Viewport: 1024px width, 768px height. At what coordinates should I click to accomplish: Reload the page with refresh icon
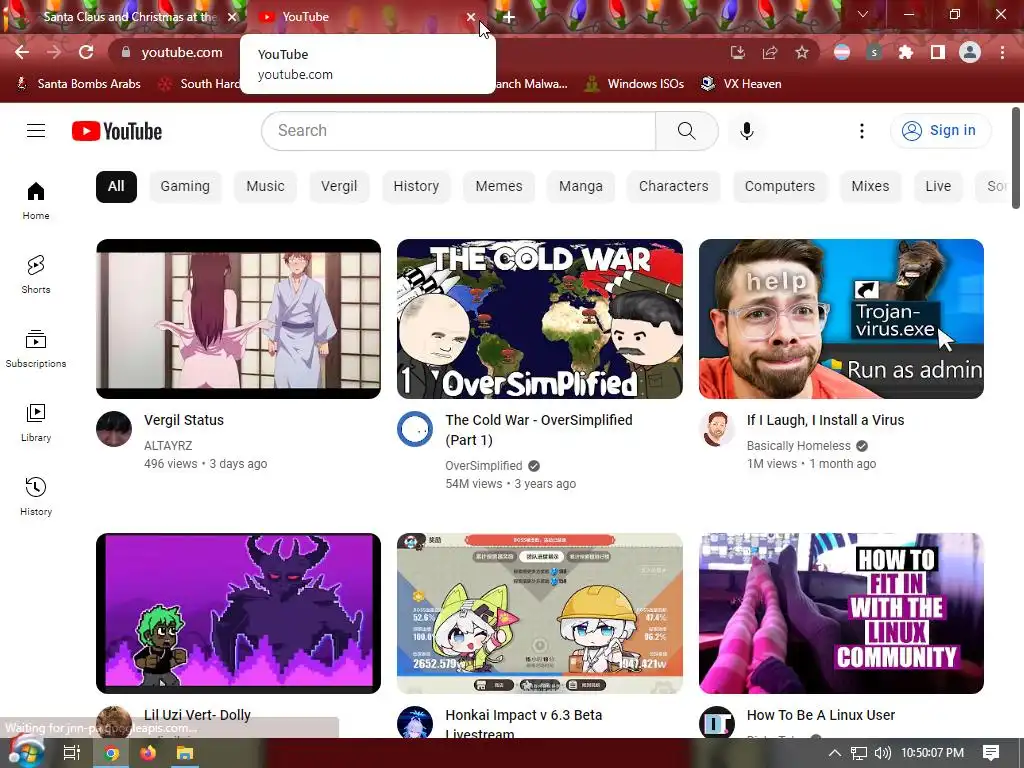(86, 52)
